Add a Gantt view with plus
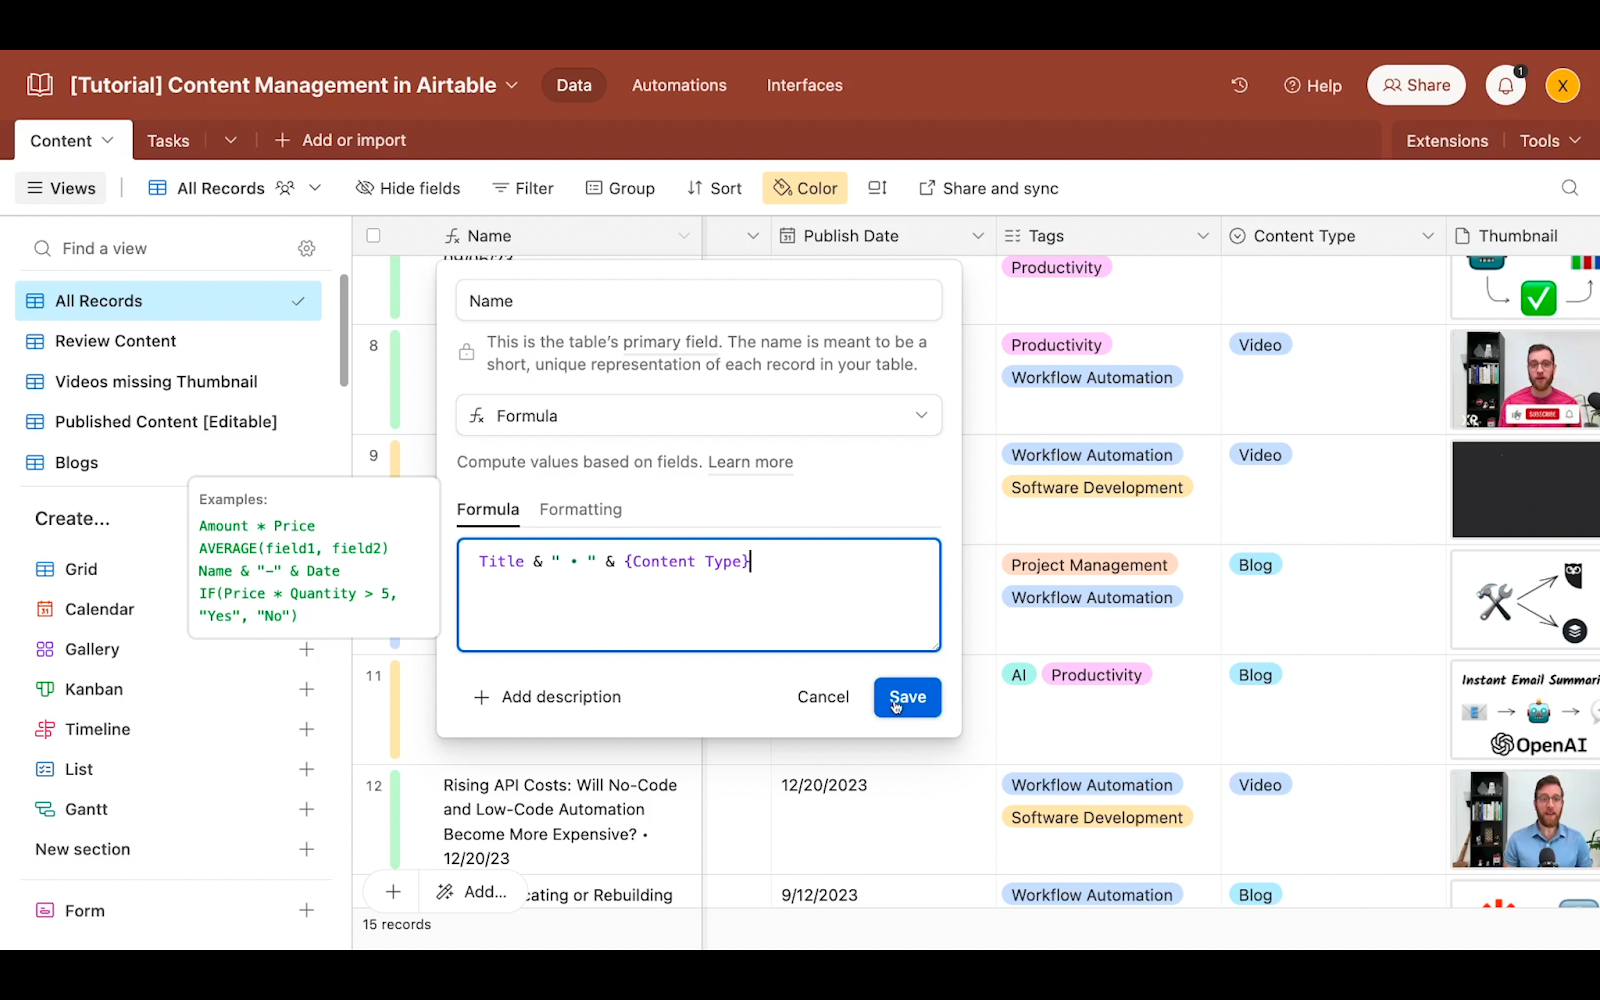Viewport: 1600px width, 1000px height. 307,809
